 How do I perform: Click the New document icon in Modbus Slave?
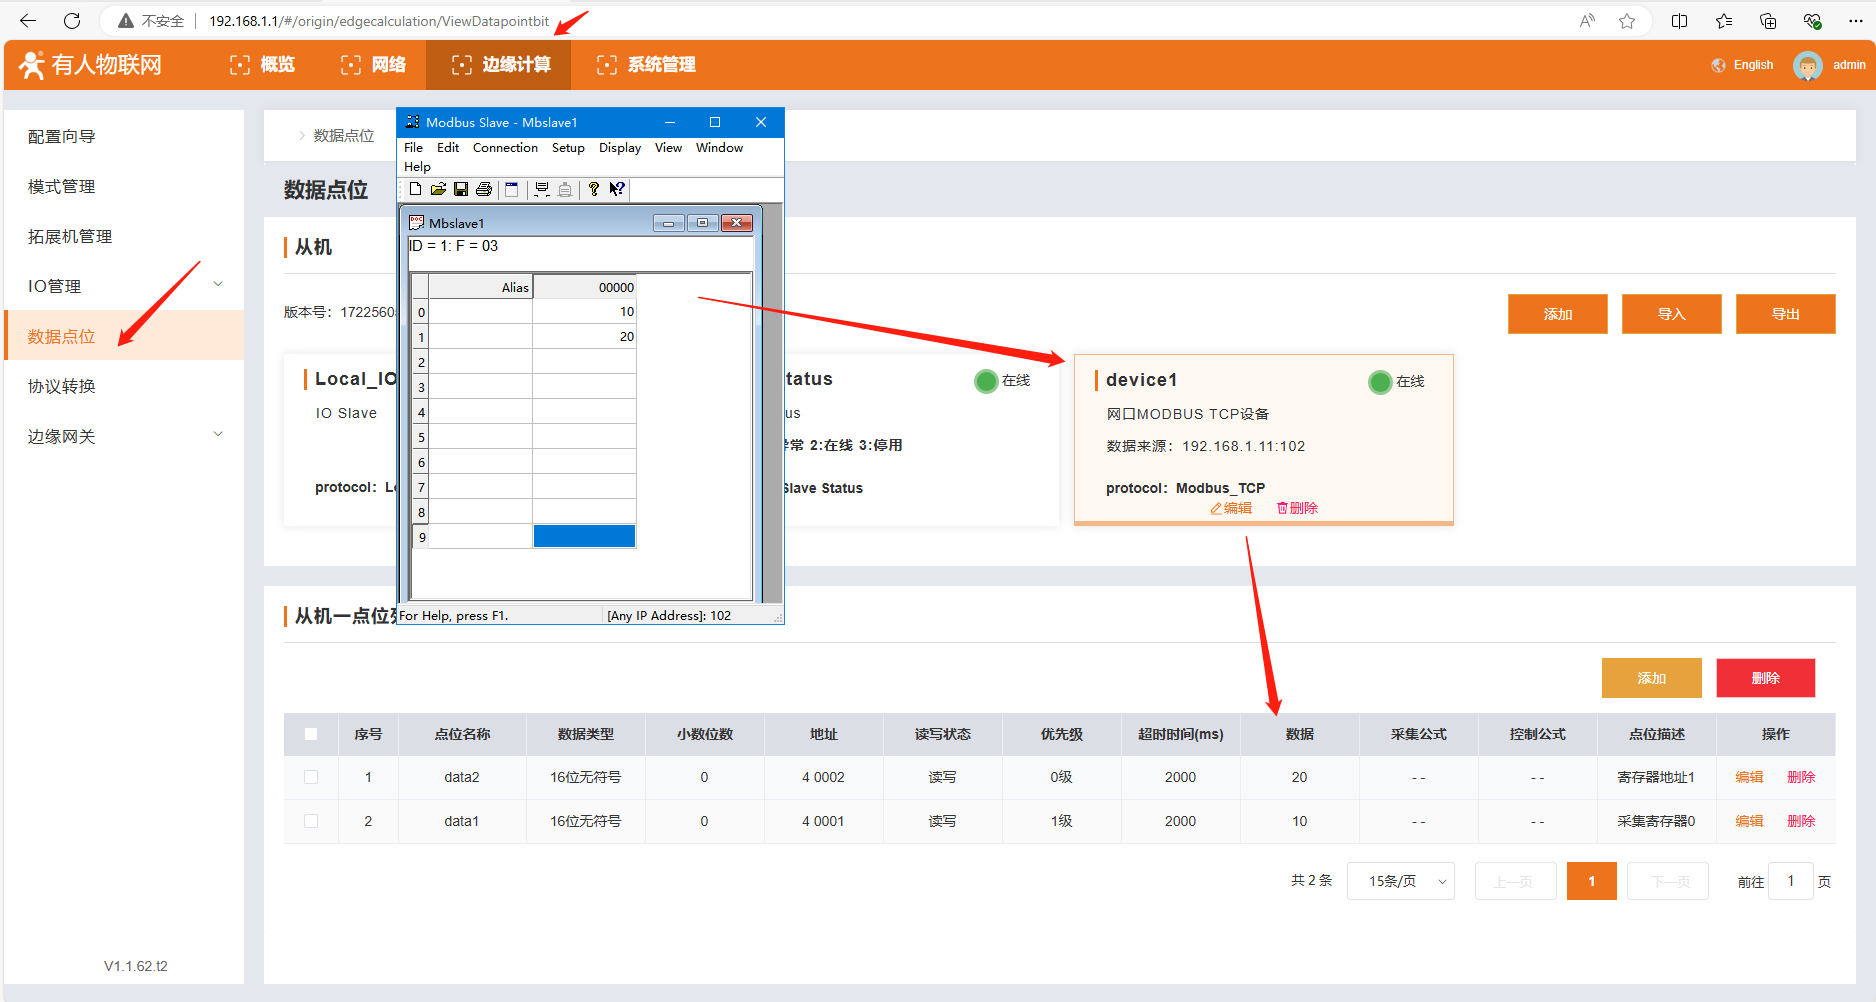pos(415,189)
